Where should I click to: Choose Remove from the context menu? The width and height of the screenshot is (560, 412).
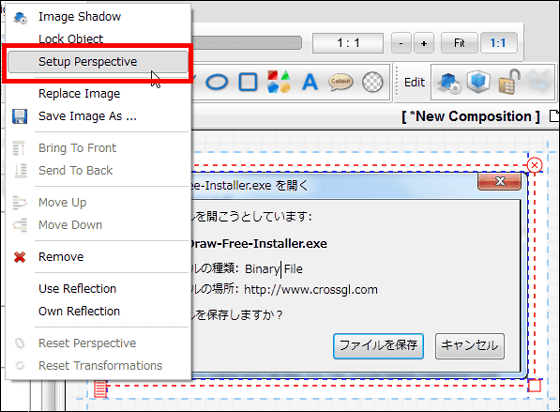click(x=98, y=257)
